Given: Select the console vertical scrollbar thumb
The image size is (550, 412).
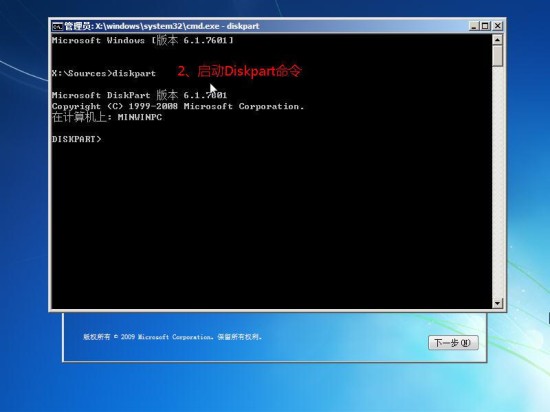Looking at the screenshot, I should click(497, 56).
